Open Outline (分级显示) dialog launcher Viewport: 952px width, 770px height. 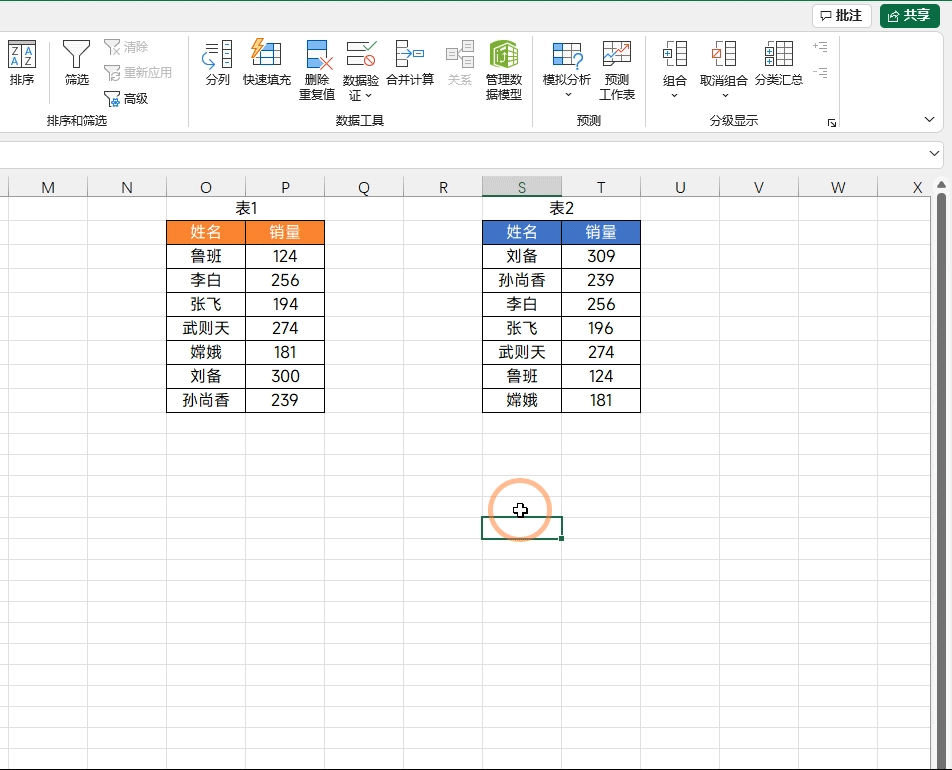832,123
